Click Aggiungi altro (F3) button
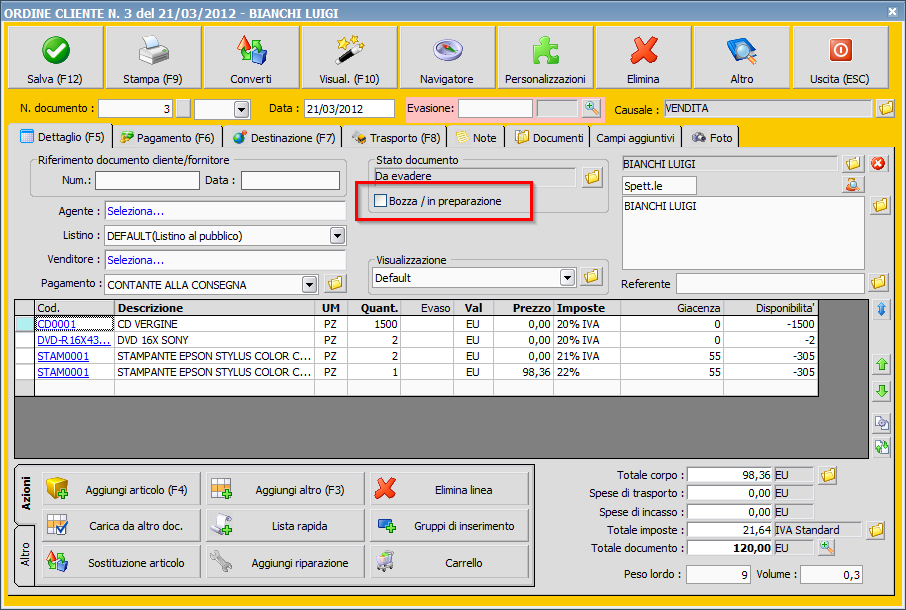Screen dimensions: 906x610 (285, 490)
